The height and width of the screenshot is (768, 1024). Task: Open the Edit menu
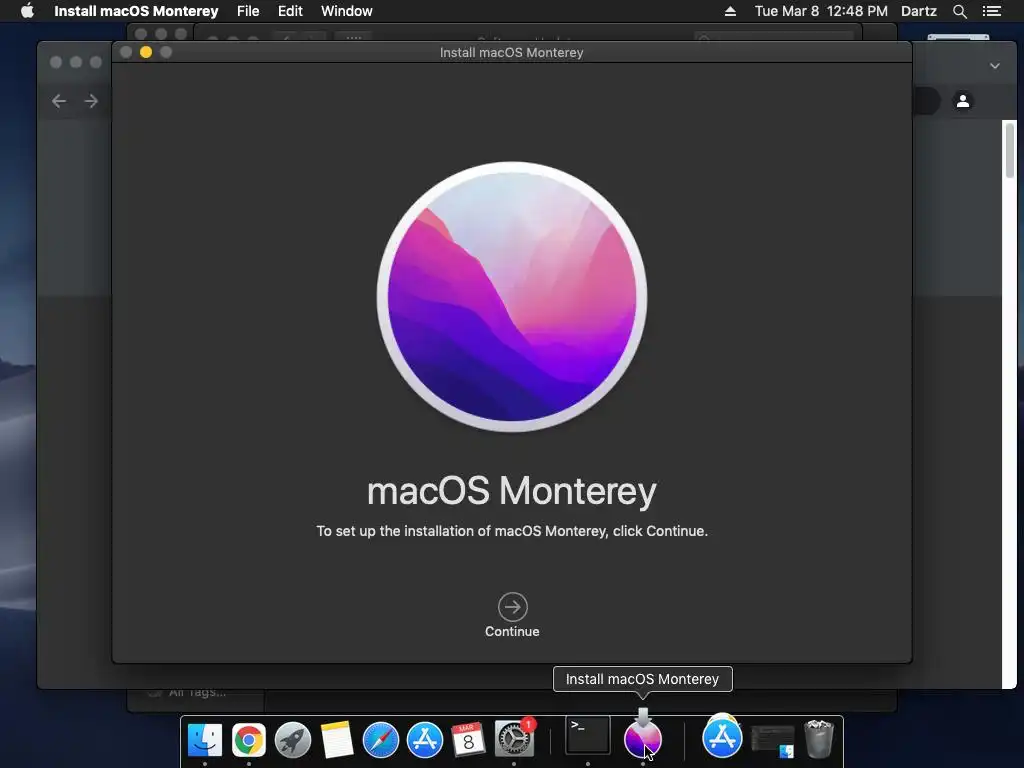(290, 11)
